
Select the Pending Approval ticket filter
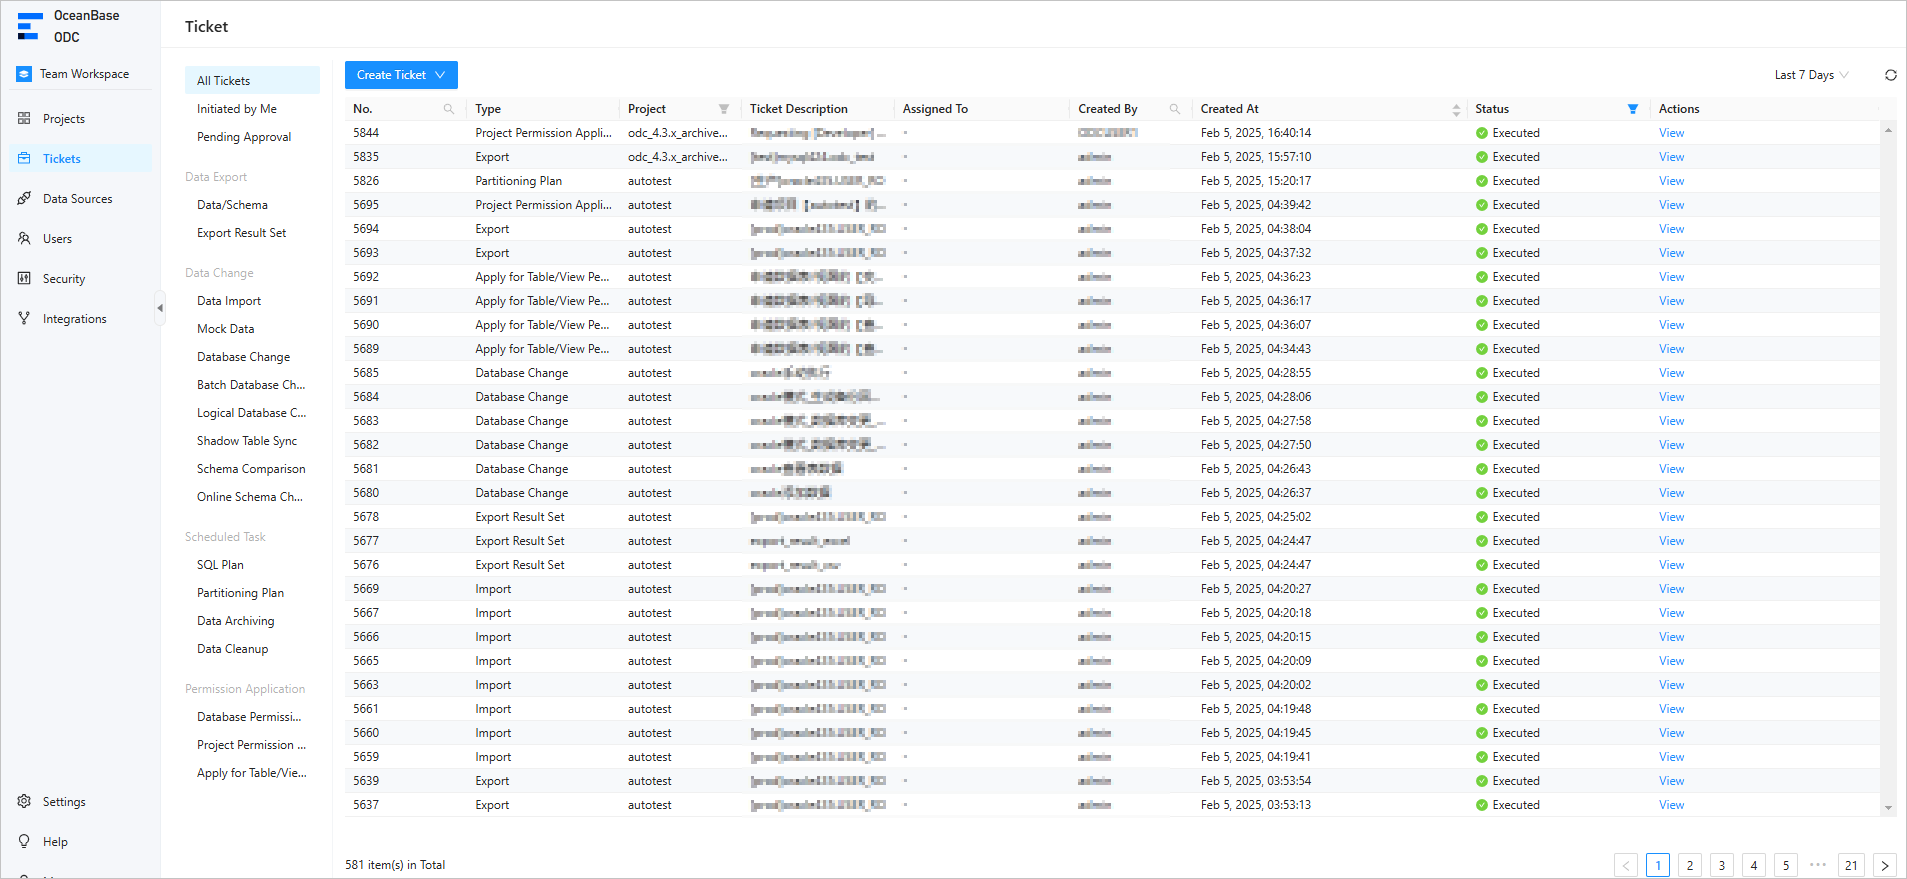(x=244, y=137)
